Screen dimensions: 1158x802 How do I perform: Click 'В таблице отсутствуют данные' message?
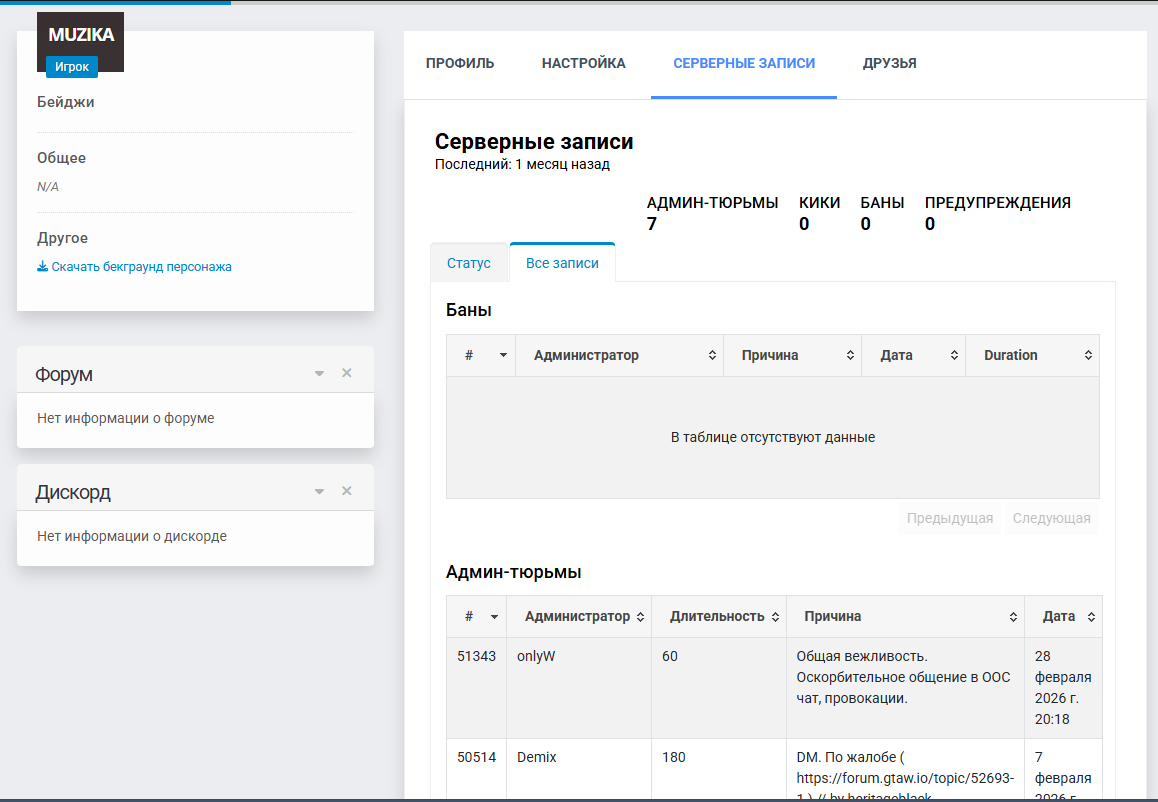(x=772, y=437)
